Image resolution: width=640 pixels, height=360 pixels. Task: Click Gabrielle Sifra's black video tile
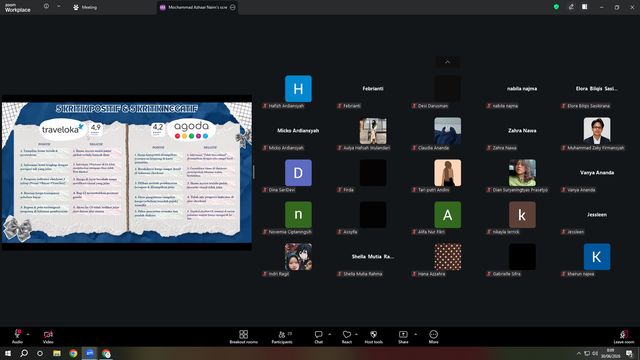(x=522, y=257)
